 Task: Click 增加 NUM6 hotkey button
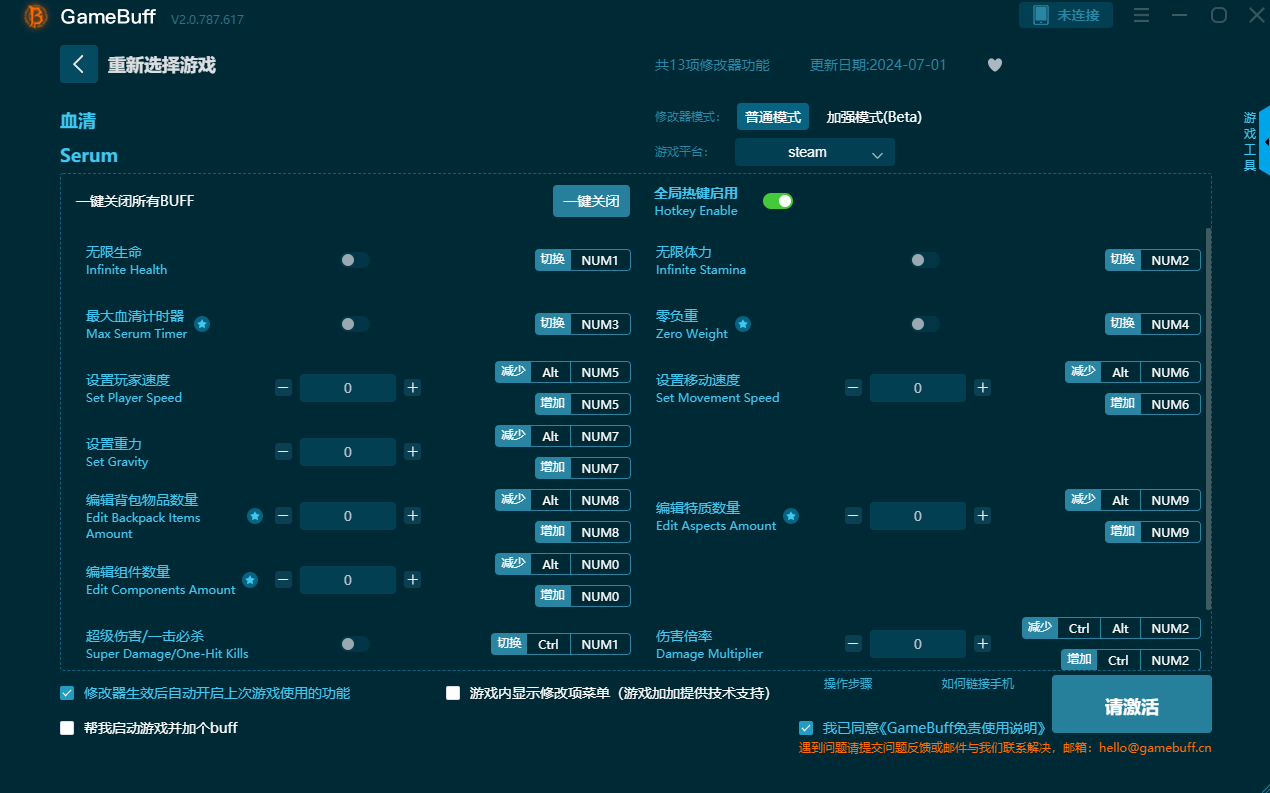point(1153,404)
